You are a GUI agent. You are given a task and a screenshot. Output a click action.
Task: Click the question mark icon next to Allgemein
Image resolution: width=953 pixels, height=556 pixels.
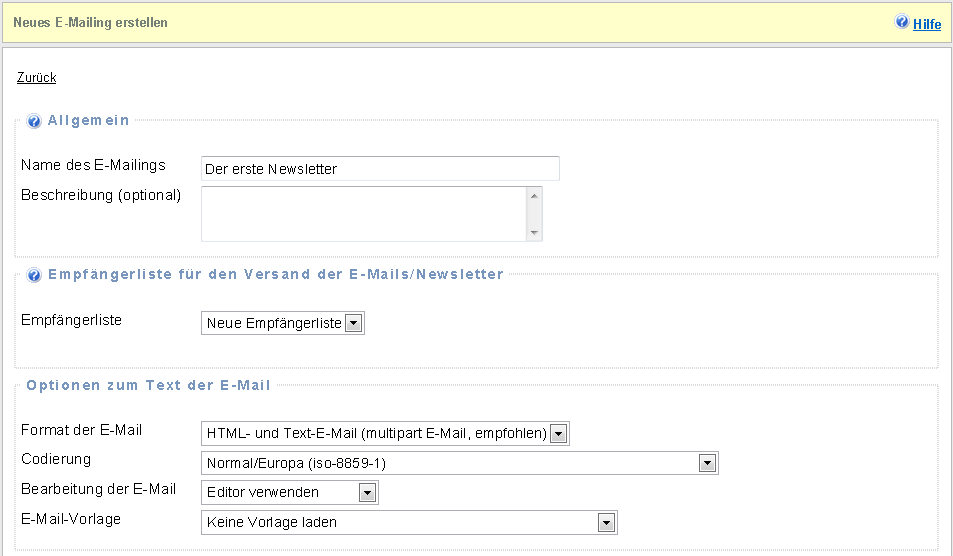coord(34,121)
